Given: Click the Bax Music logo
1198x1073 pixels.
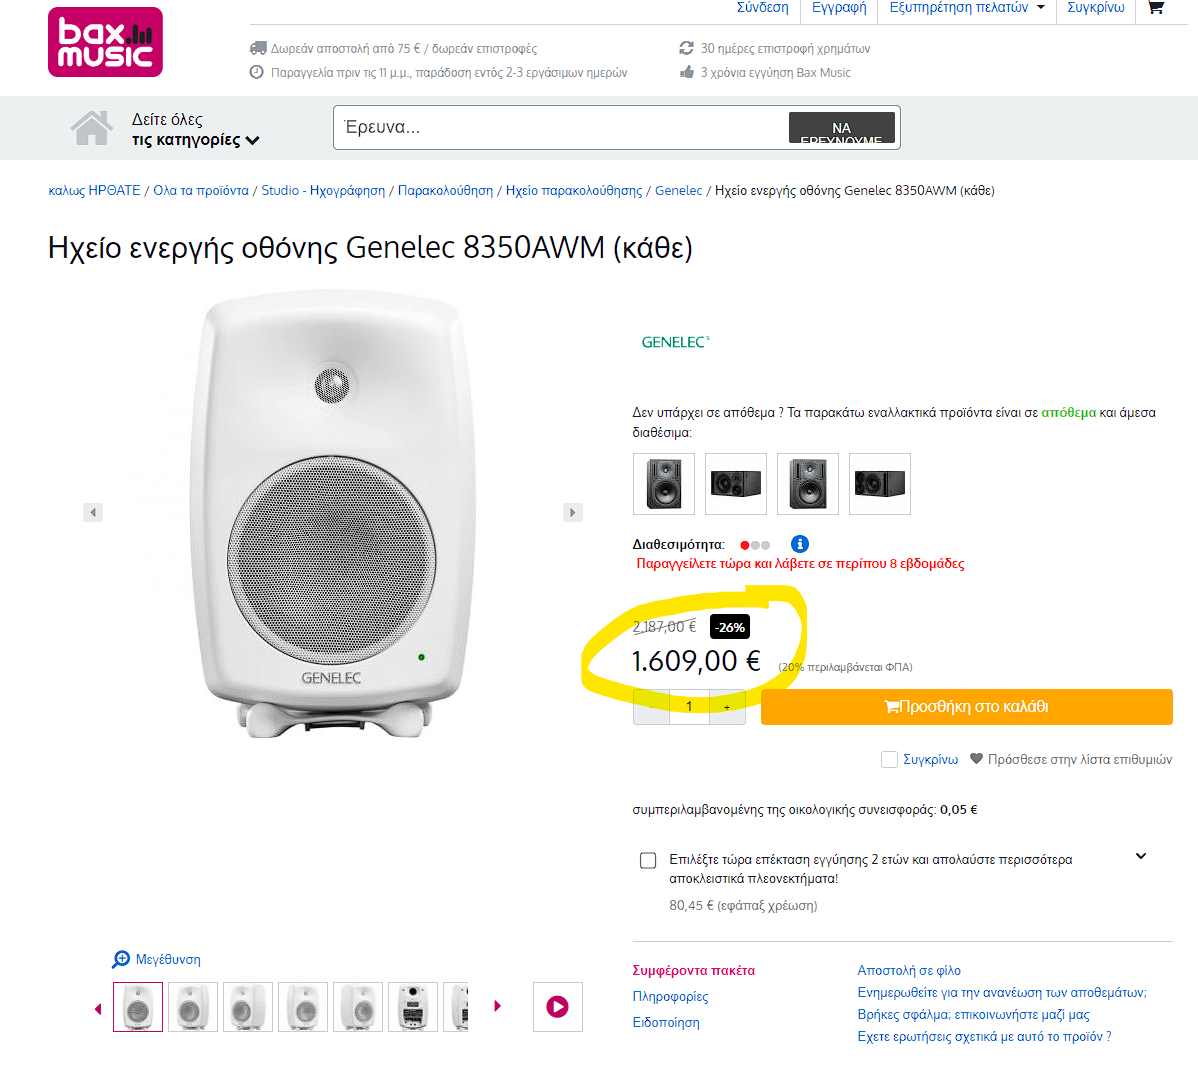Looking at the screenshot, I should coord(105,42).
